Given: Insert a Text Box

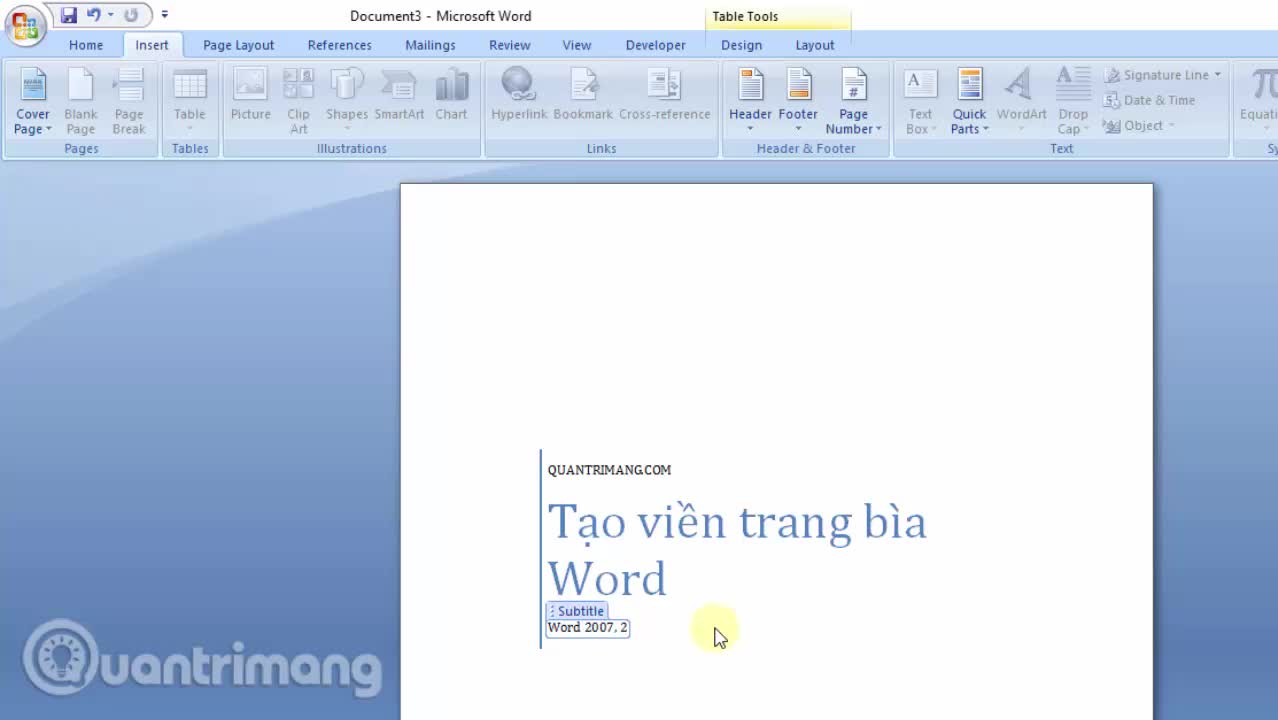Looking at the screenshot, I should coord(920,101).
